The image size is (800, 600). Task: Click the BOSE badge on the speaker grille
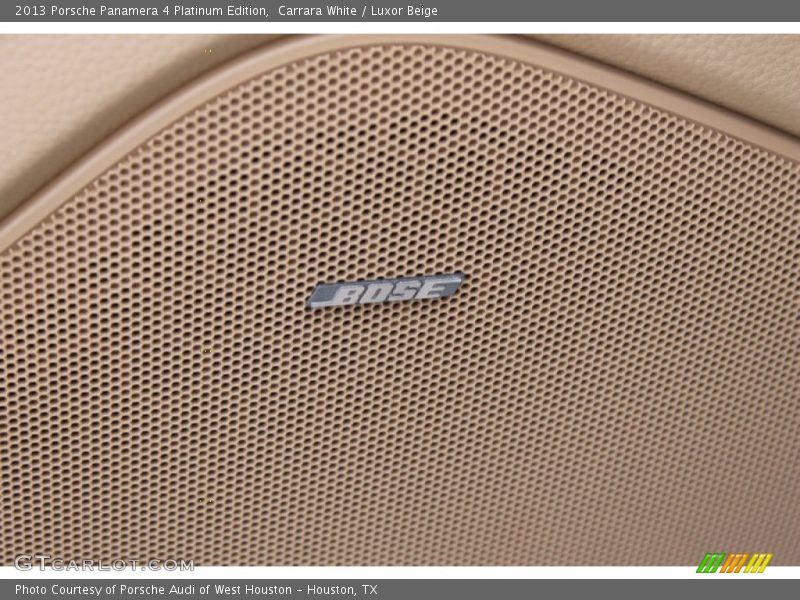pos(386,290)
